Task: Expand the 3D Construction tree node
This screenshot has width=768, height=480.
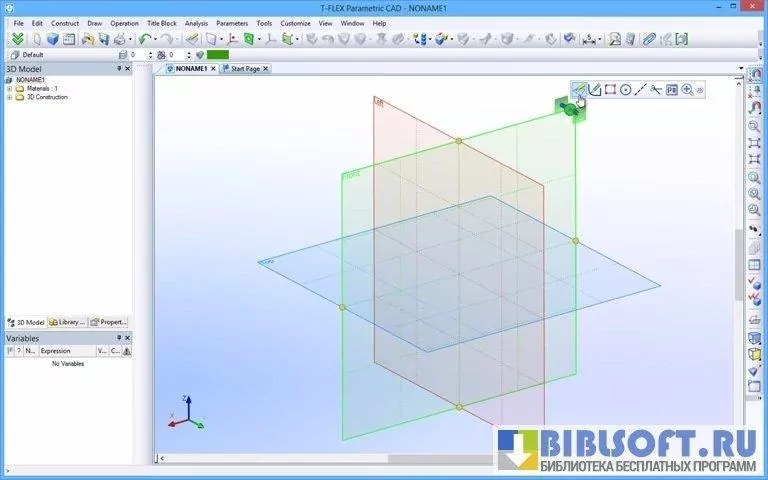Action: click(x=9, y=97)
